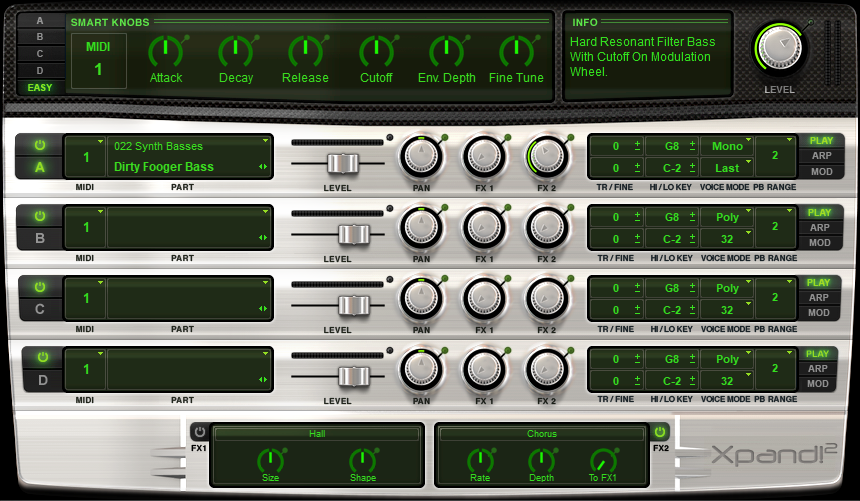
Task: Click the To FX1 knob in FX2
Action: point(603,461)
